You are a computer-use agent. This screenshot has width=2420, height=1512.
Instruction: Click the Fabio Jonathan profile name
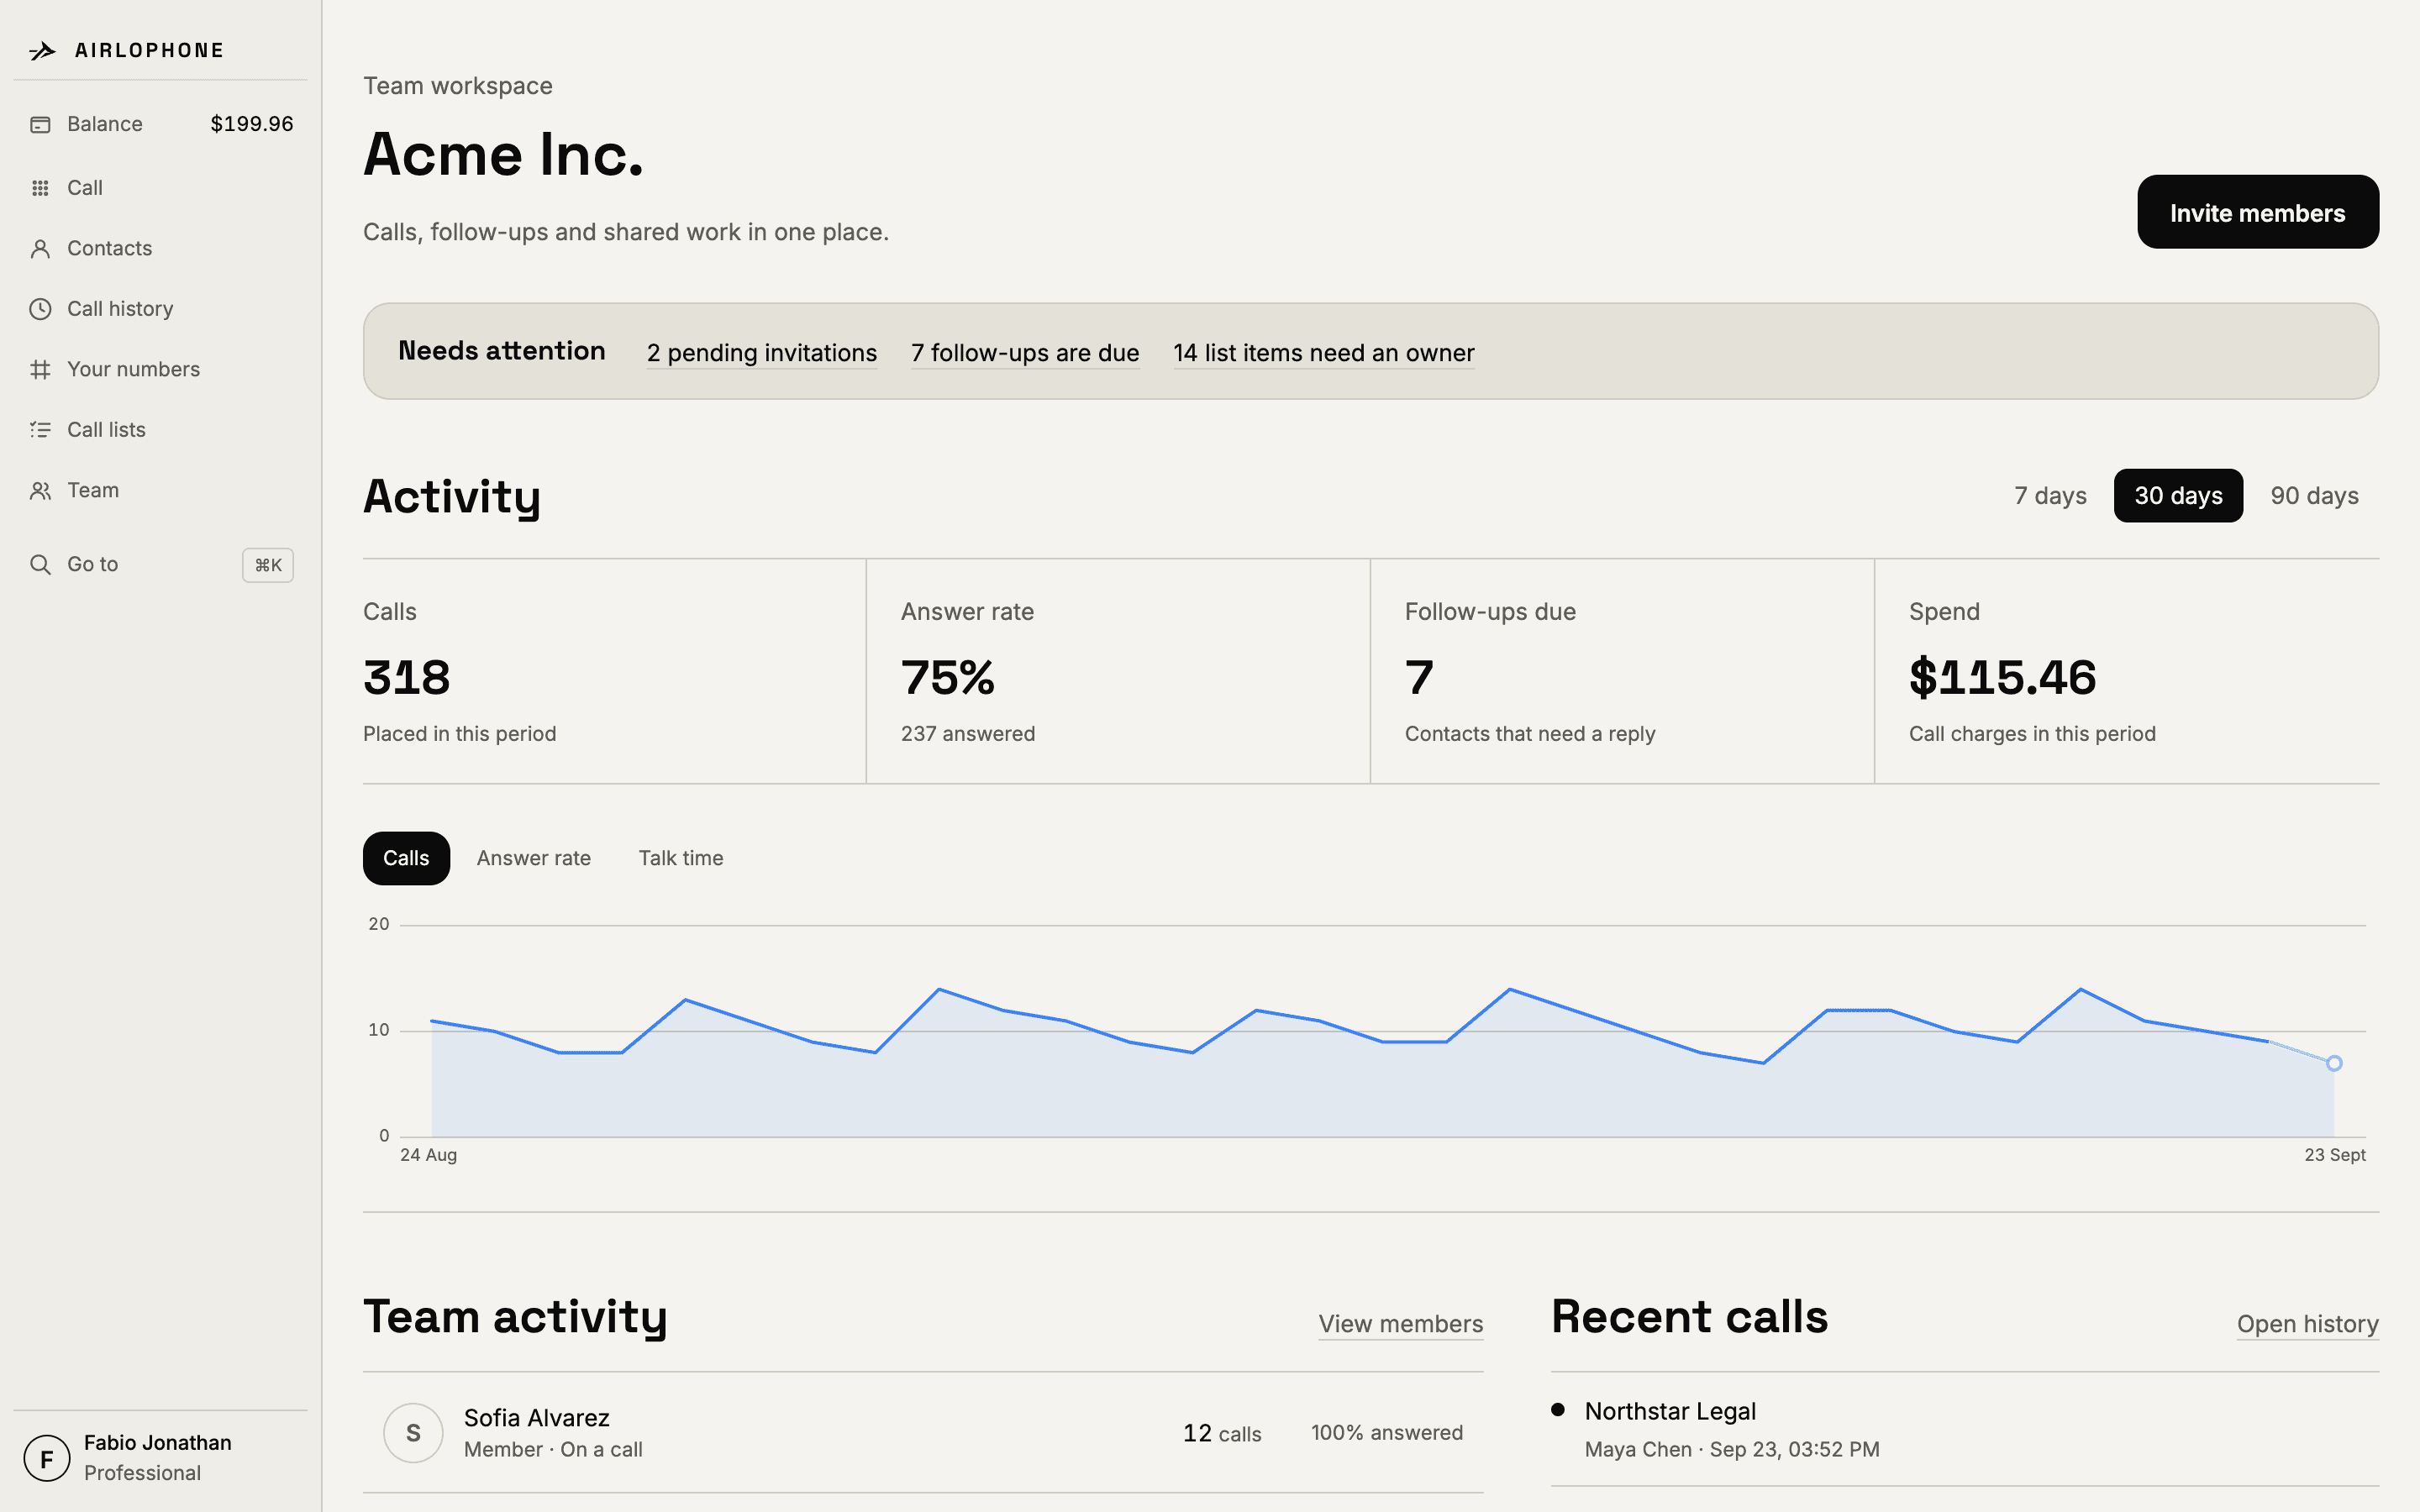pos(158,1443)
